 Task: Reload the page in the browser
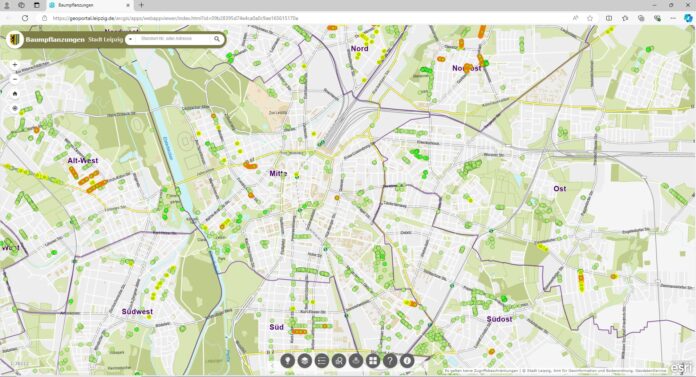[x=25, y=18]
